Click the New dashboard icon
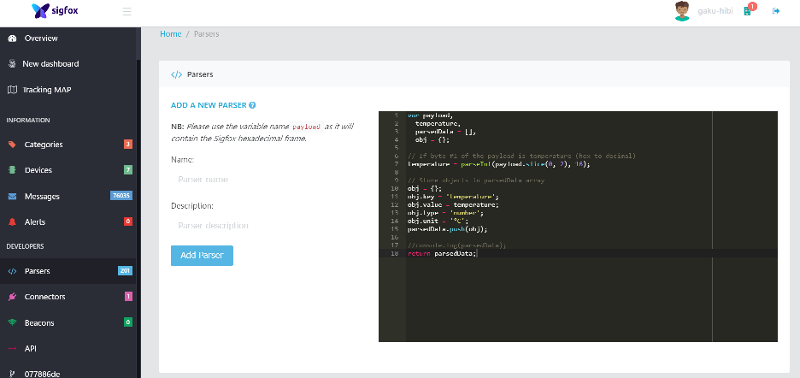Screen dimensions: 800x378 12,64
